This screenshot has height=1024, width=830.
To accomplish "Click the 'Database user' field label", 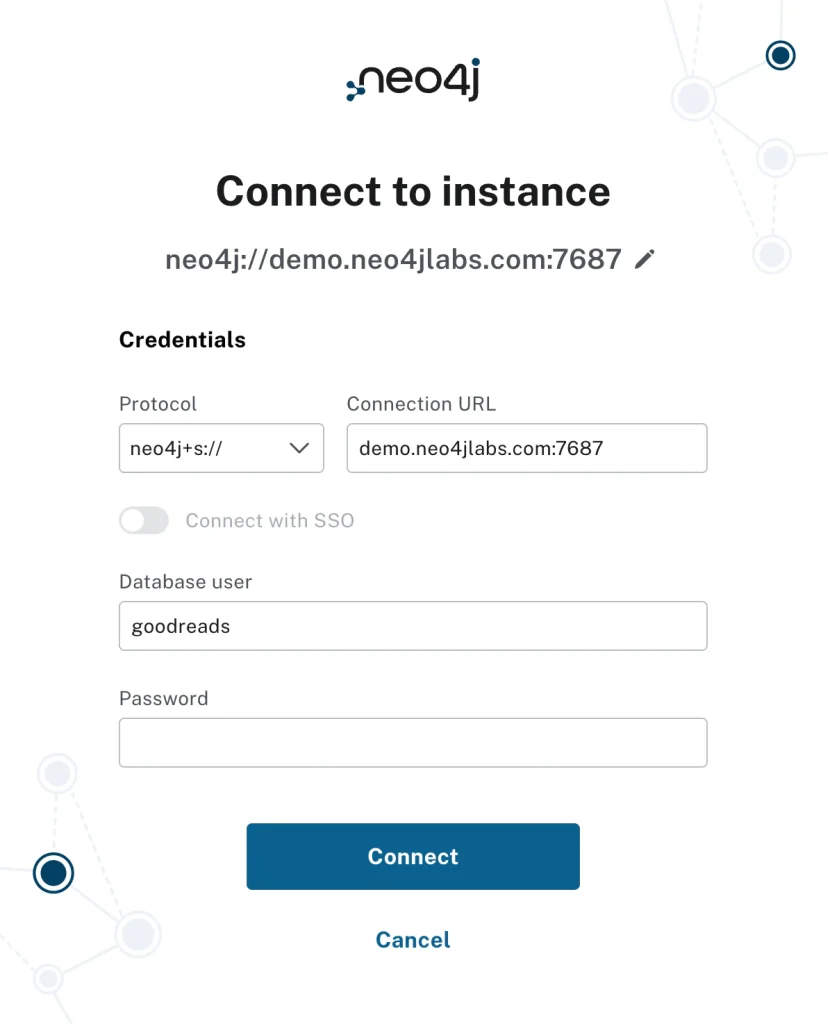I will (185, 582).
